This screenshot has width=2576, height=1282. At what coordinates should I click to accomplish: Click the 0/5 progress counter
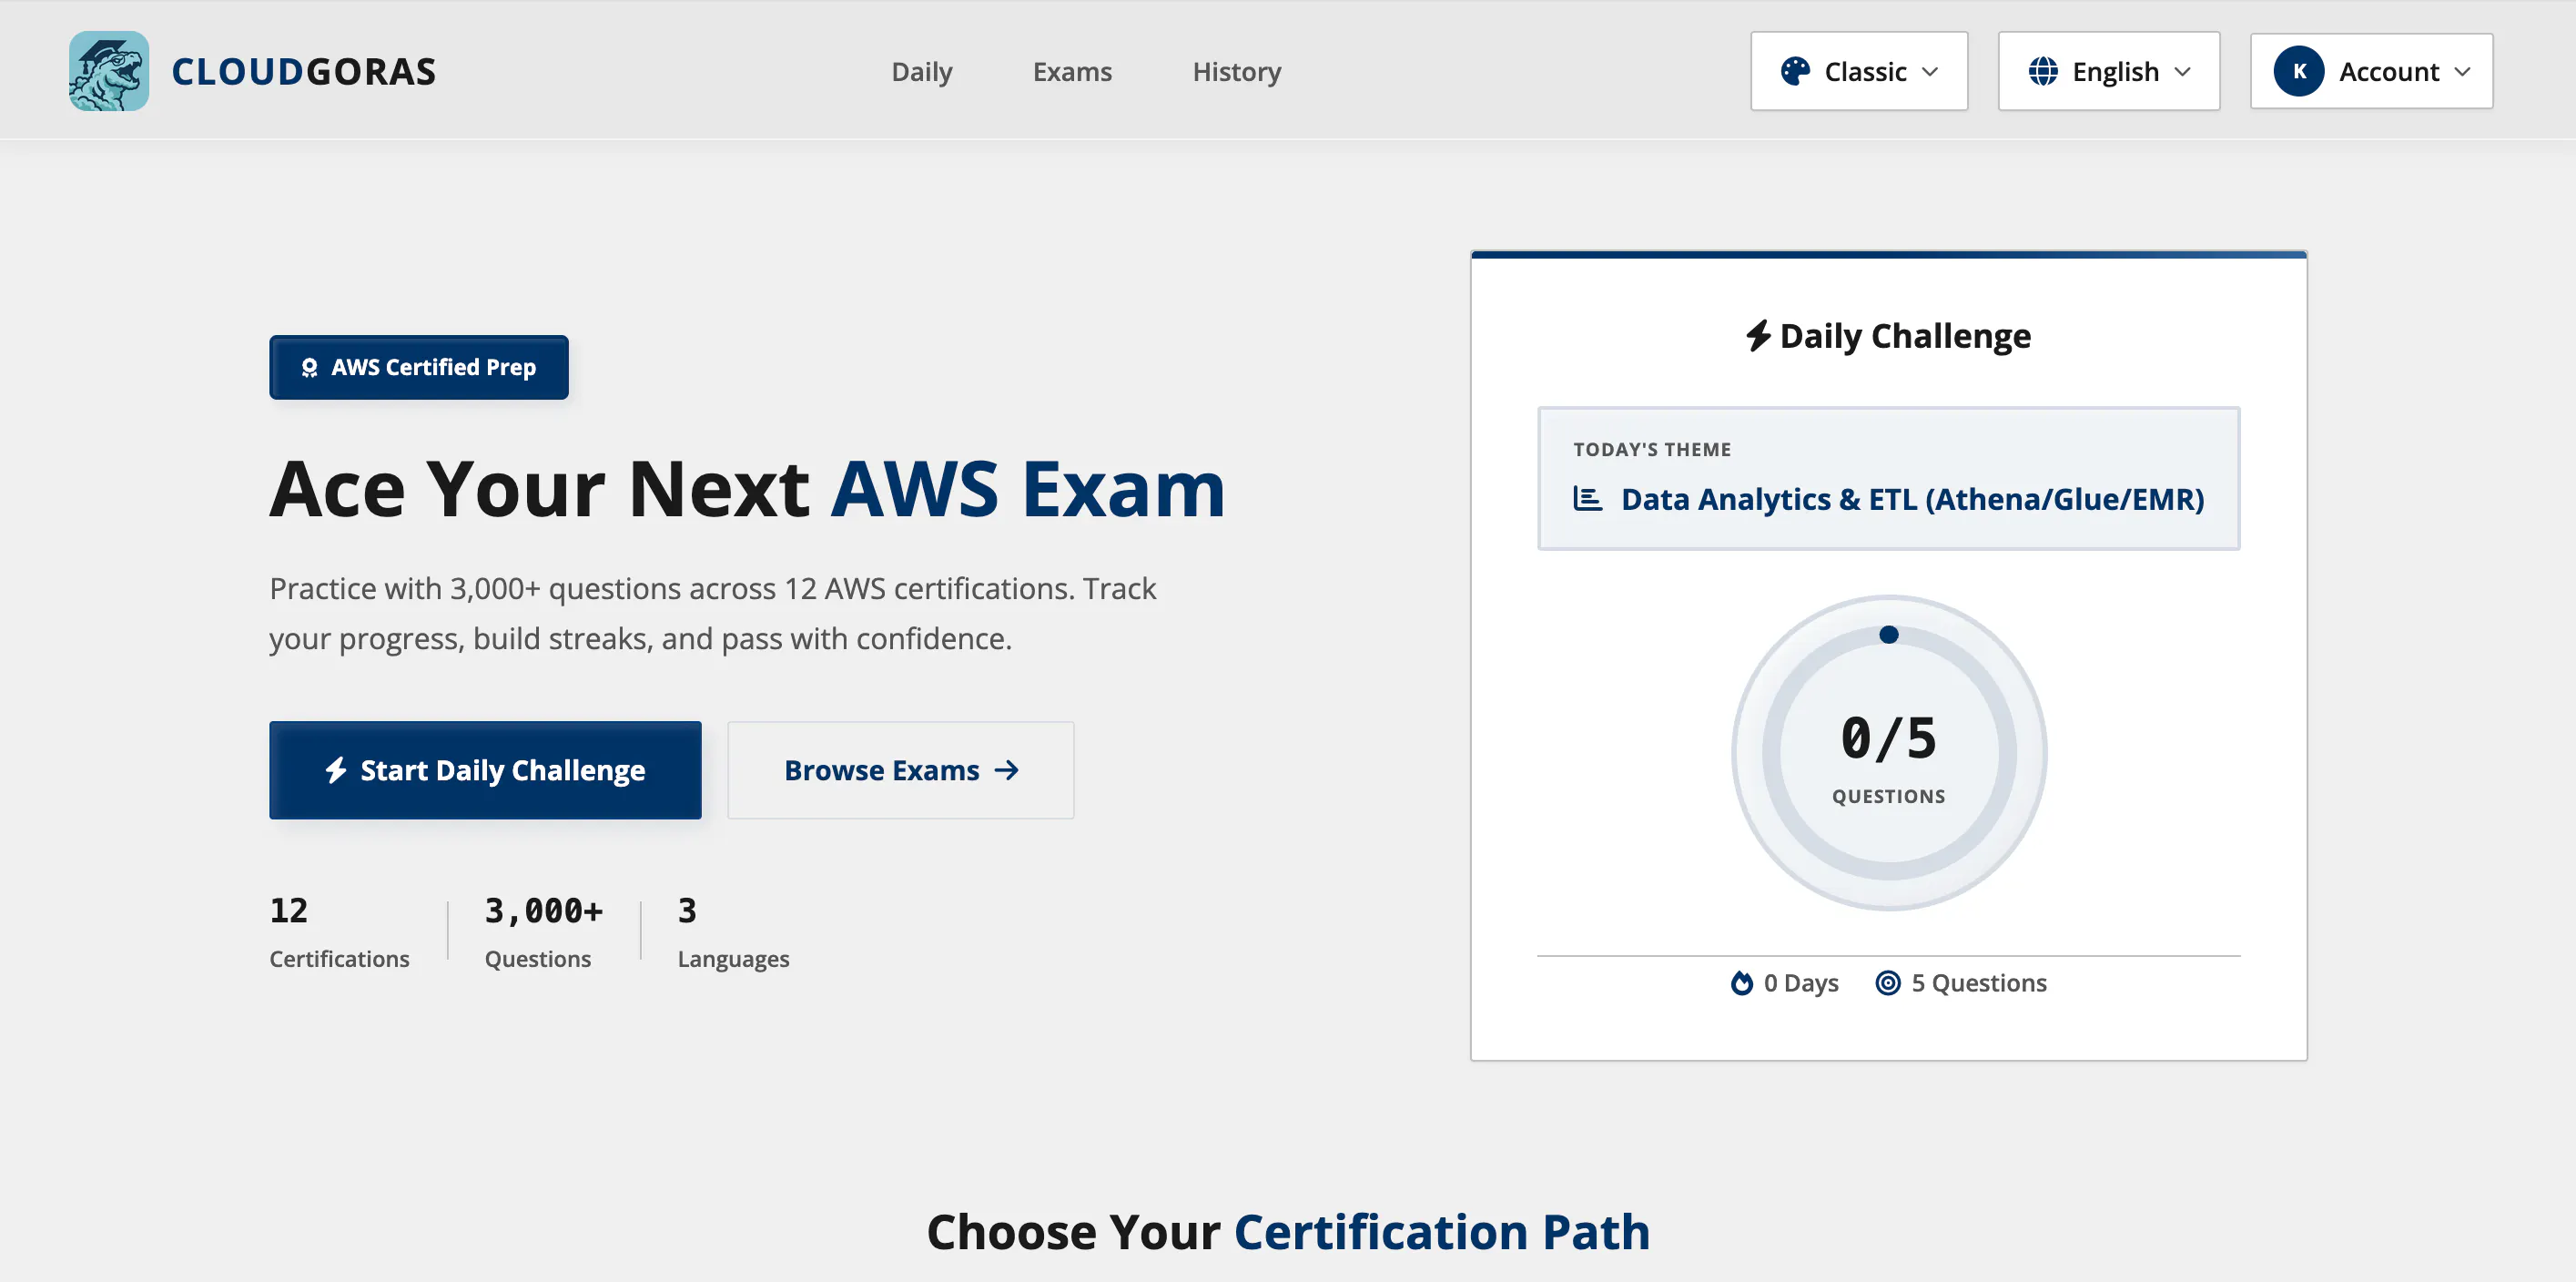pyautogui.click(x=1889, y=738)
